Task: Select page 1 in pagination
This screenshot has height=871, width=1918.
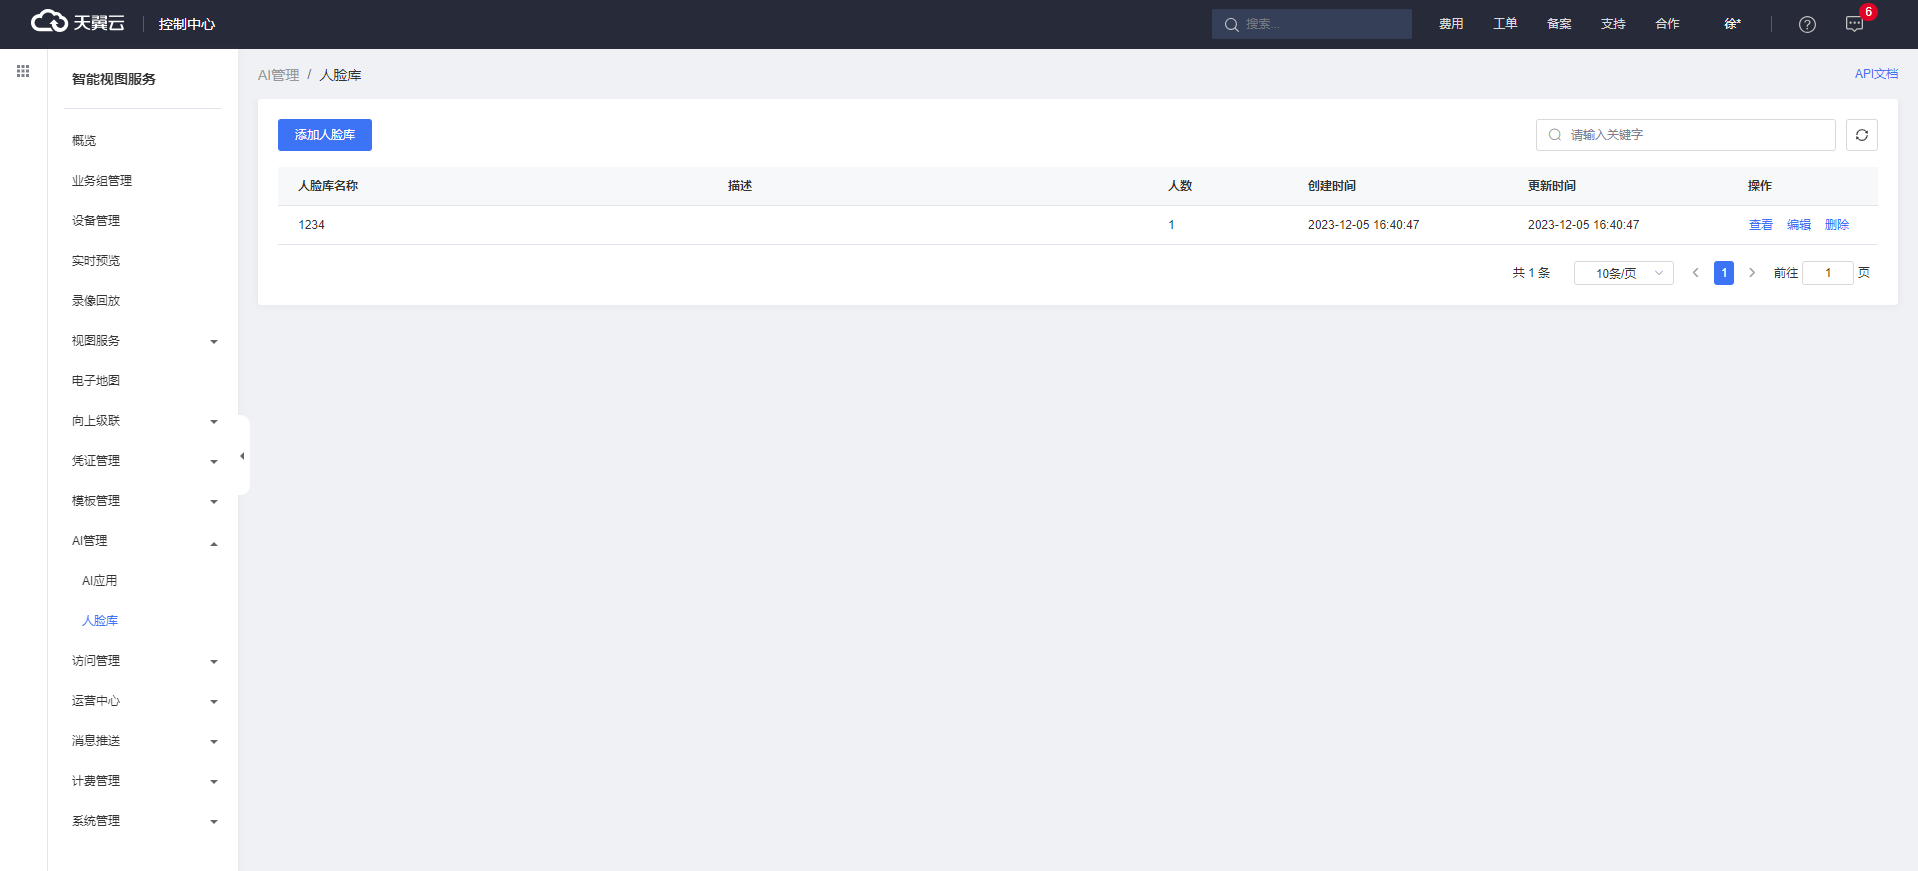Action: (x=1724, y=273)
